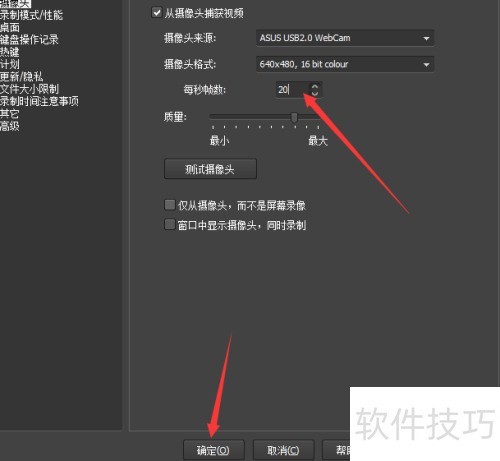The width and height of the screenshot is (500, 461).
Task: Enable 仅从摄像头，而不是屏幕录像 checkbox
Action: 170,205
